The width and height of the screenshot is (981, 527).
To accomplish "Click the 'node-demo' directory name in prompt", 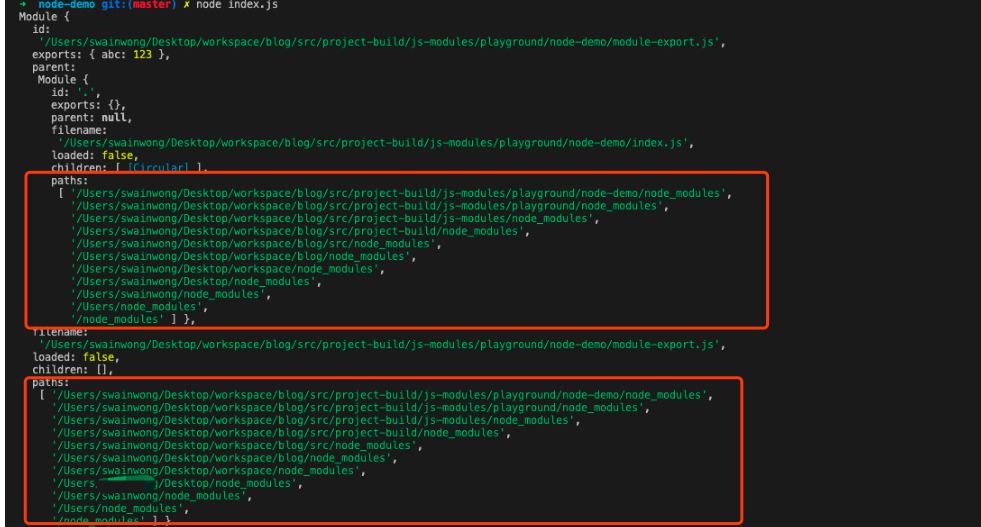I will (66, 5).
